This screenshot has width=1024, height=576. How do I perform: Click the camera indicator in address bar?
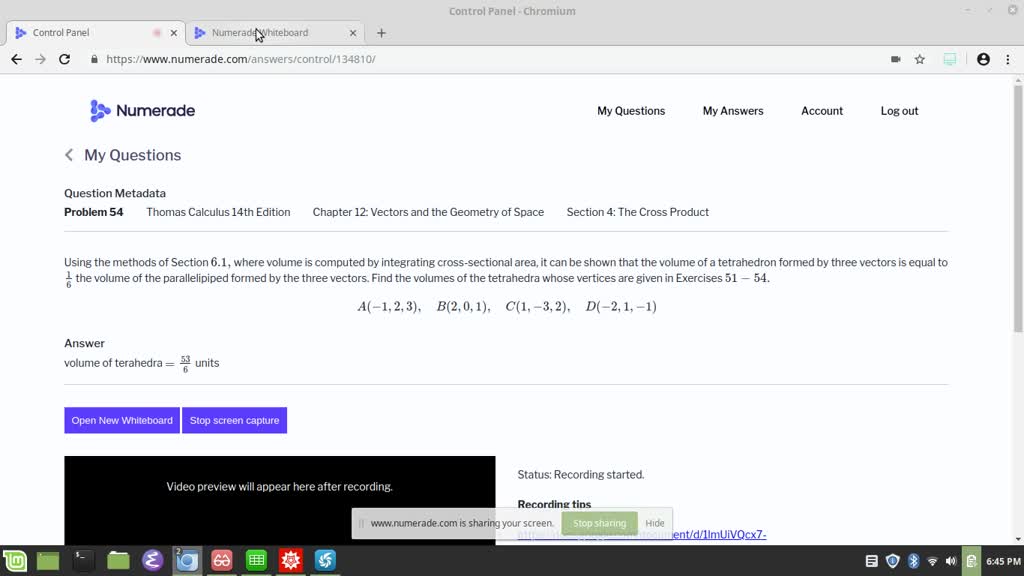tap(895, 59)
